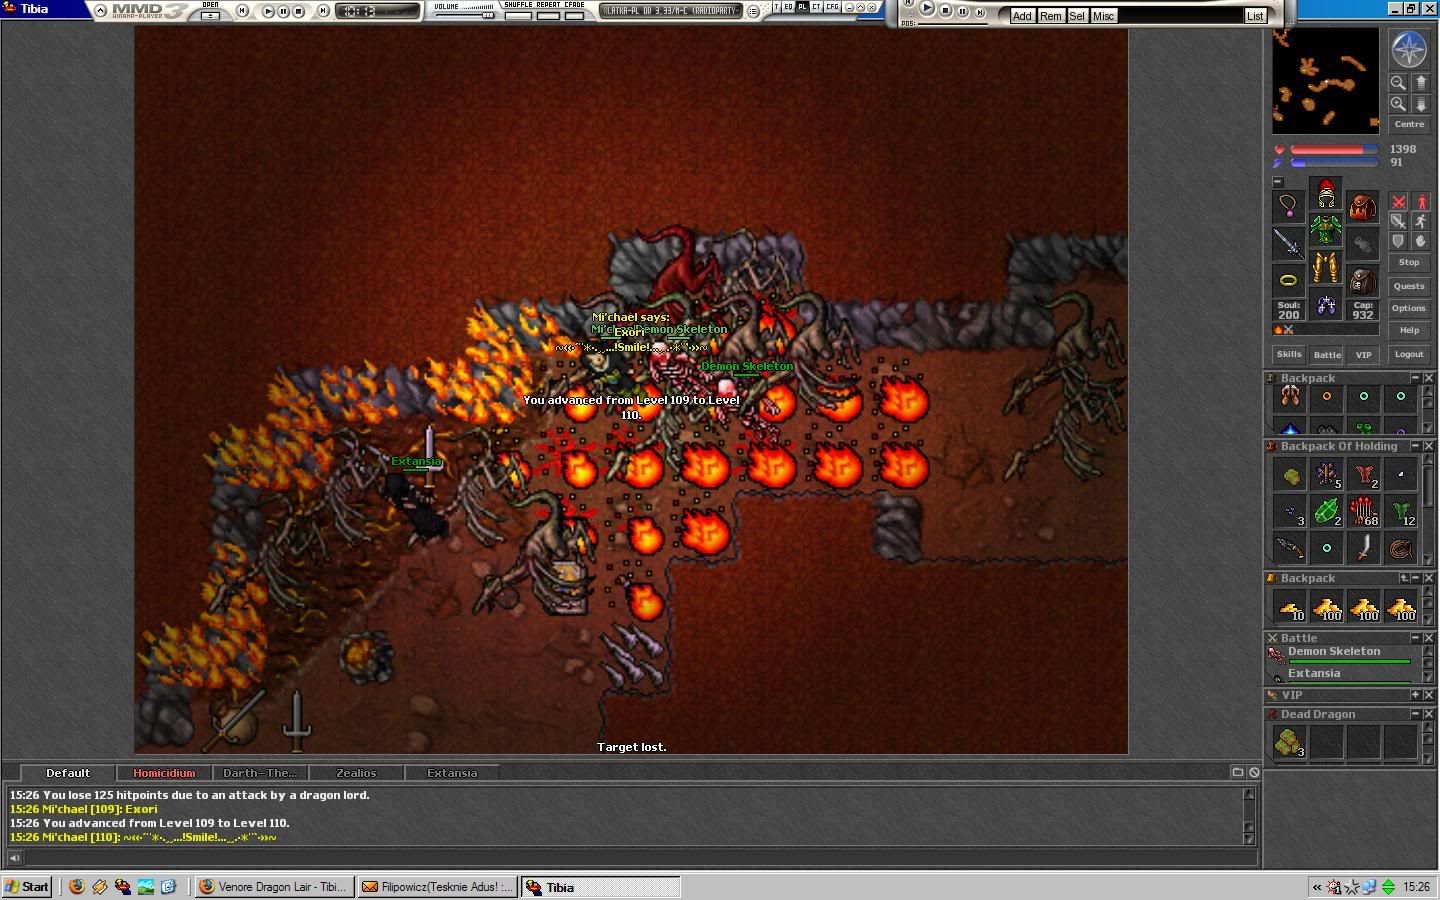Click the coiled rope in Backpack Of Holding
This screenshot has width=1440, height=900.
[x=1401, y=547]
